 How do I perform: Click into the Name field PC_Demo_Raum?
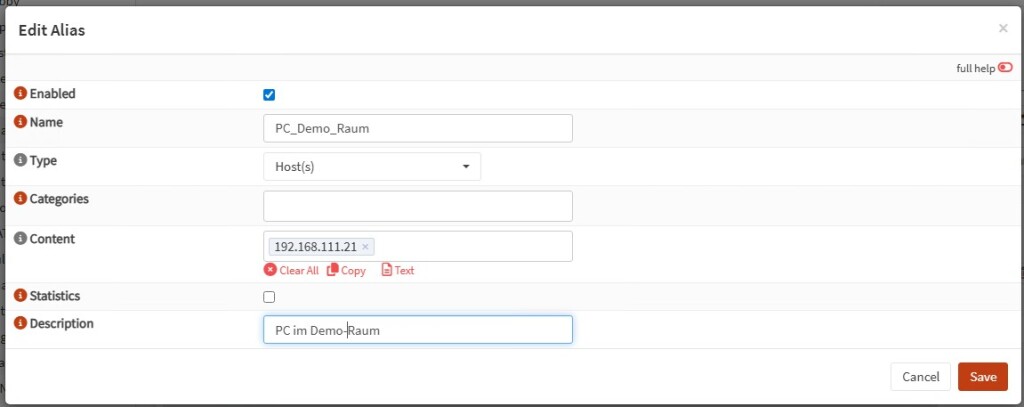[x=417, y=129]
